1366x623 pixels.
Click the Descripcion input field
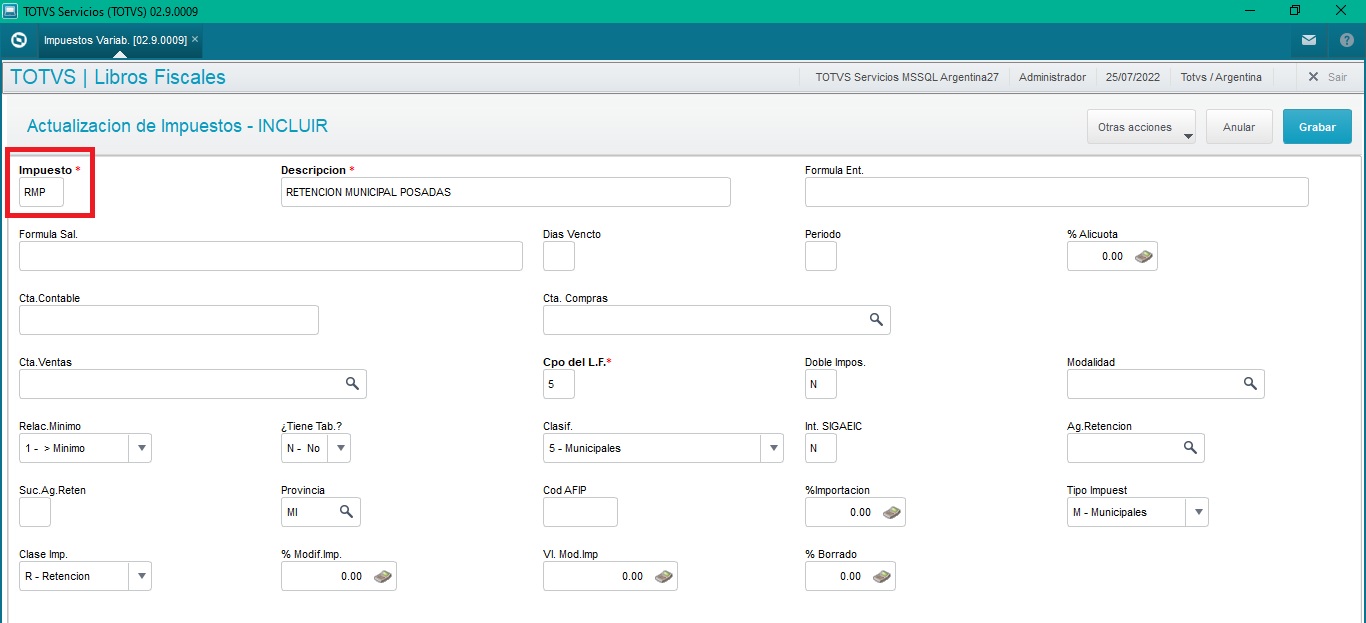click(x=506, y=192)
